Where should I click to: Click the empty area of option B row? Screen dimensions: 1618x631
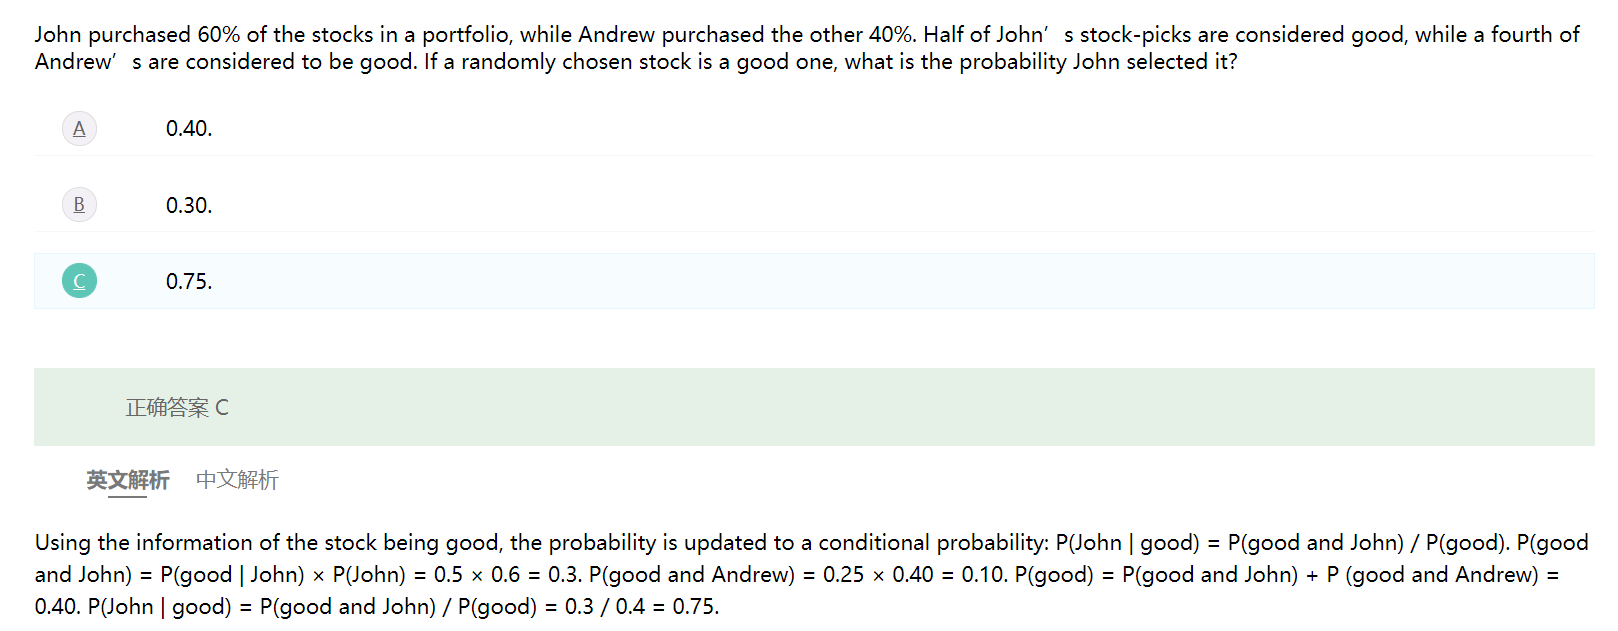800,205
